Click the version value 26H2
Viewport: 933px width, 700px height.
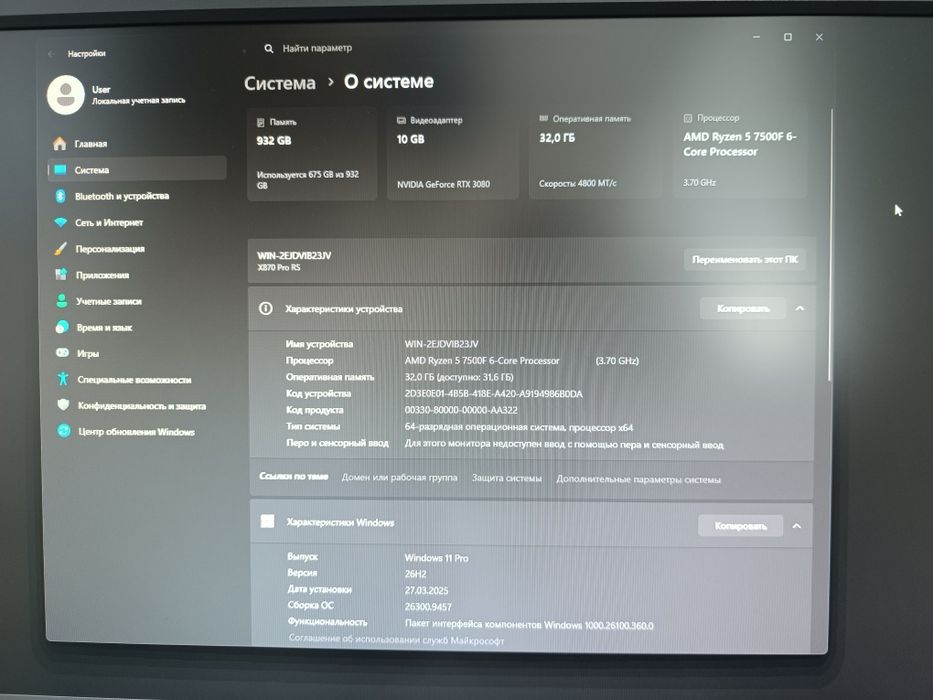[415, 574]
